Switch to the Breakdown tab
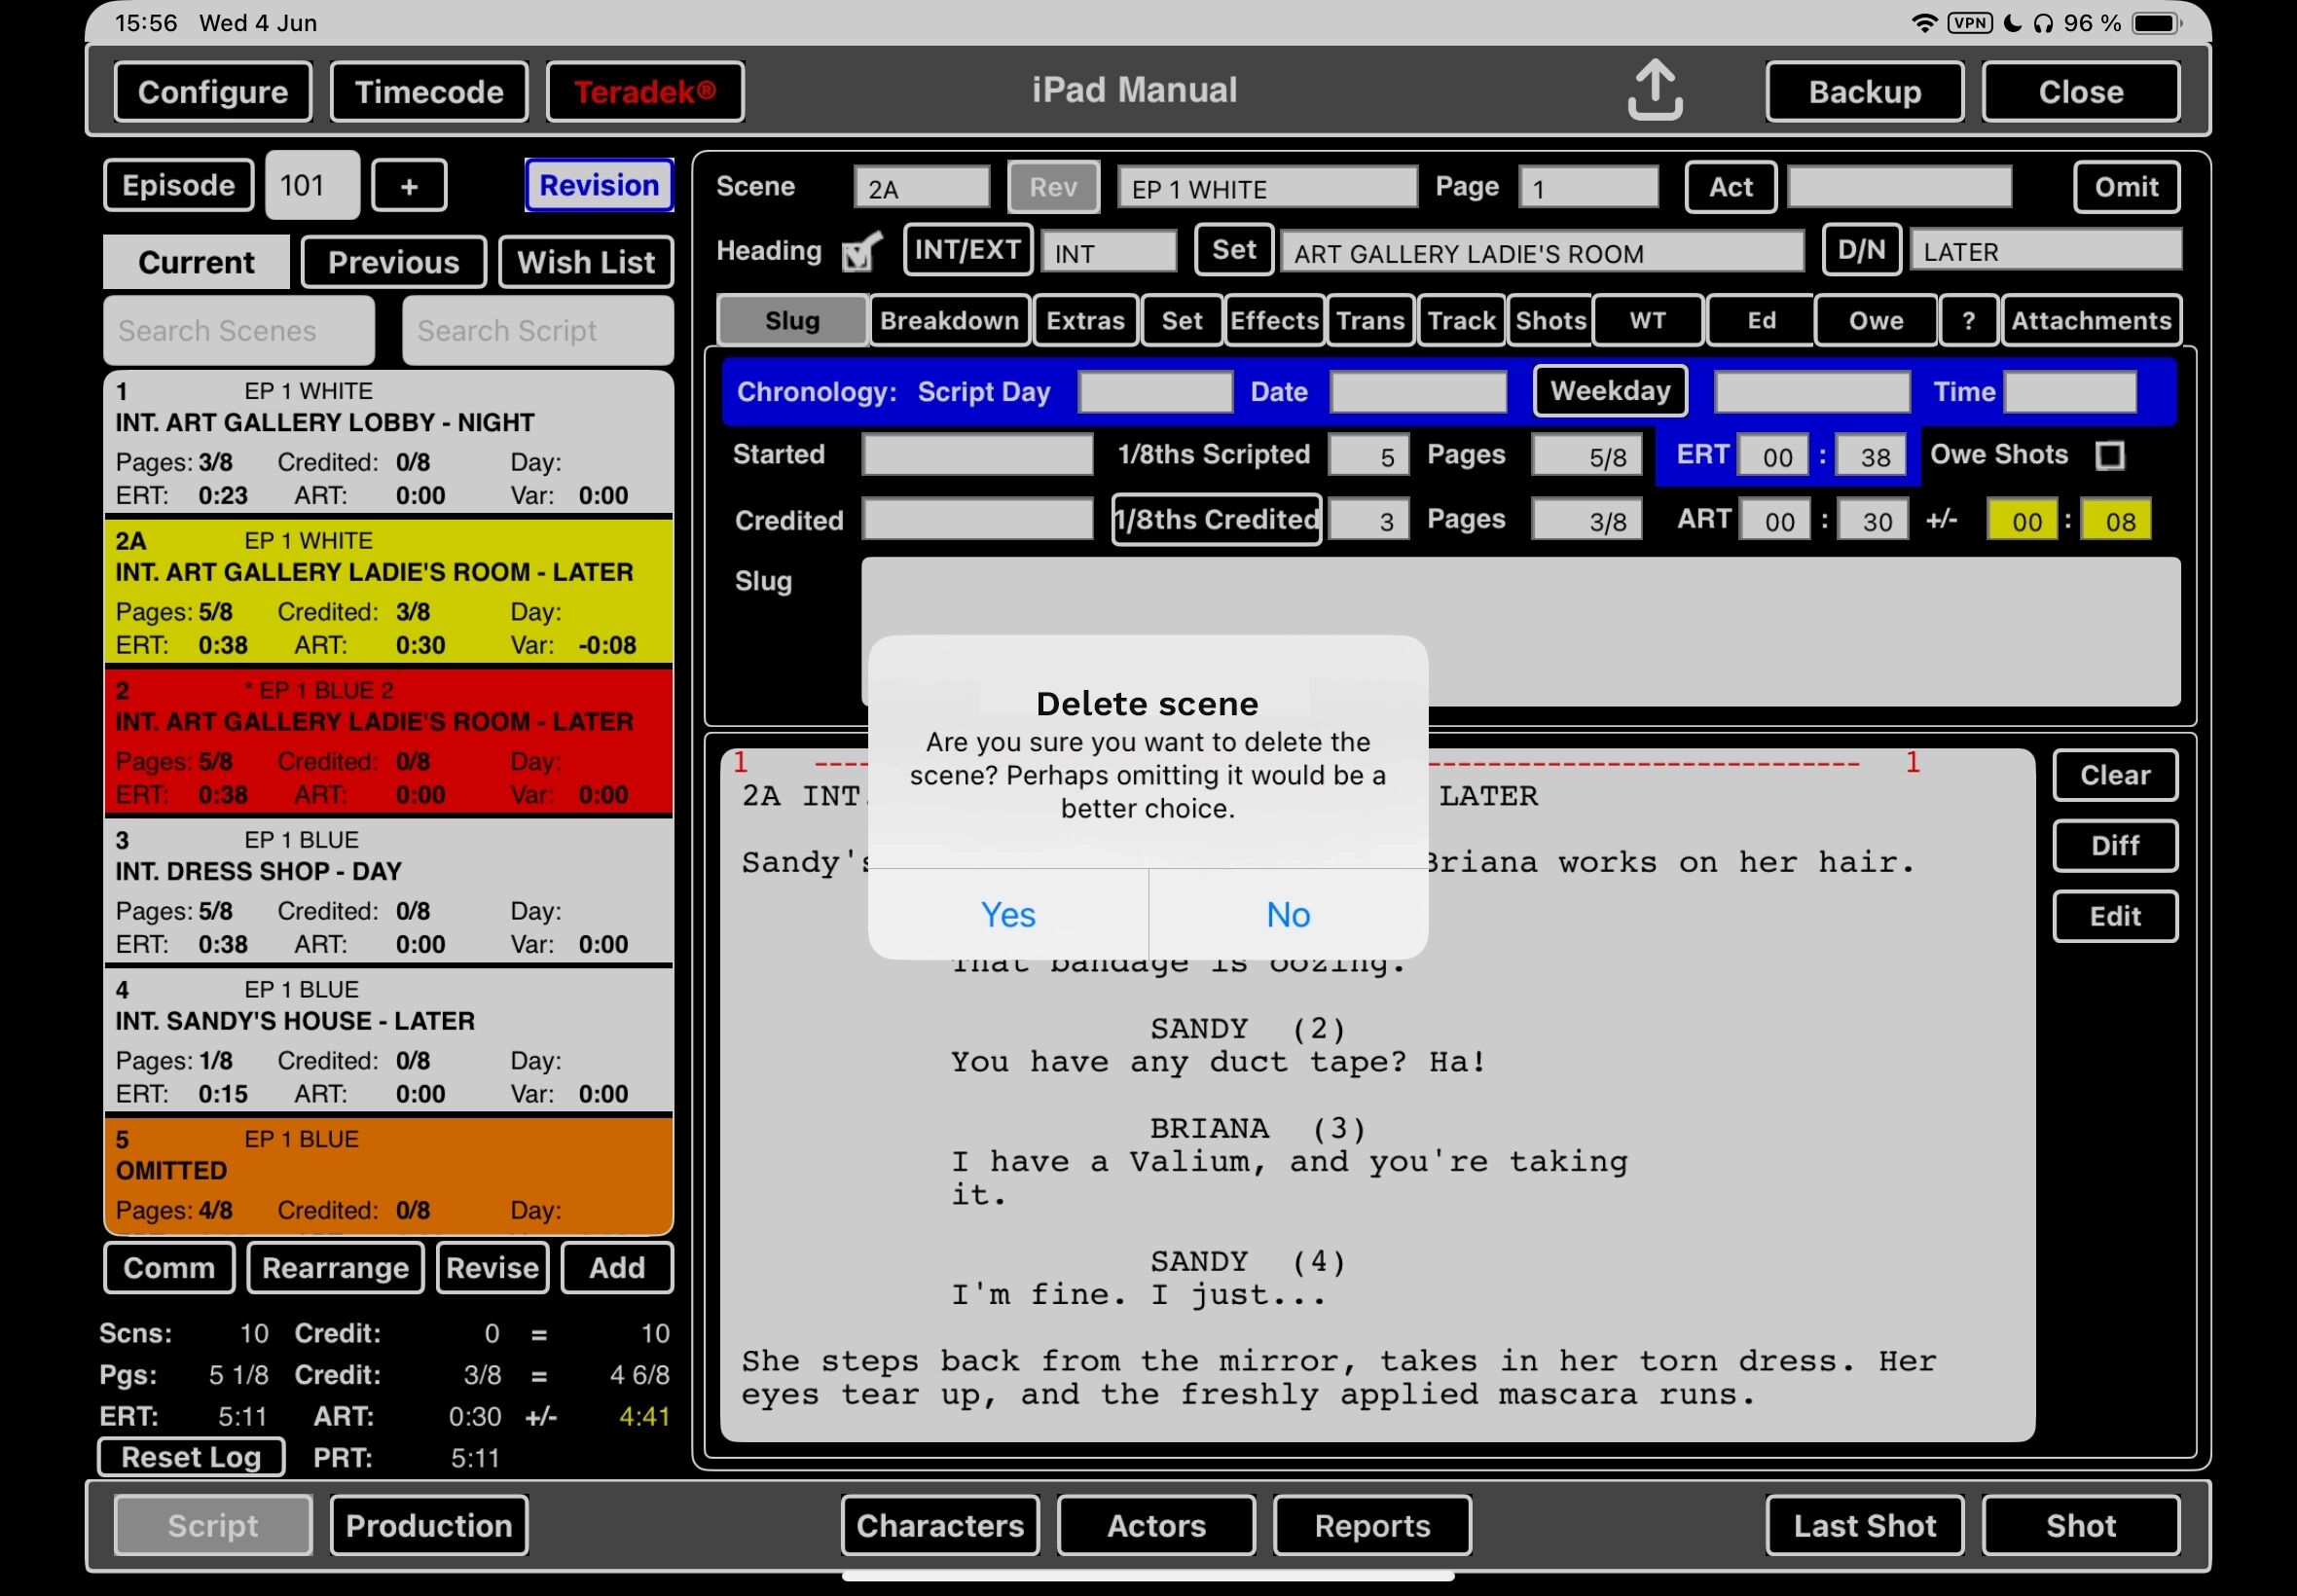This screenshot has height=1596, width=2297. [x=948, y=321]
